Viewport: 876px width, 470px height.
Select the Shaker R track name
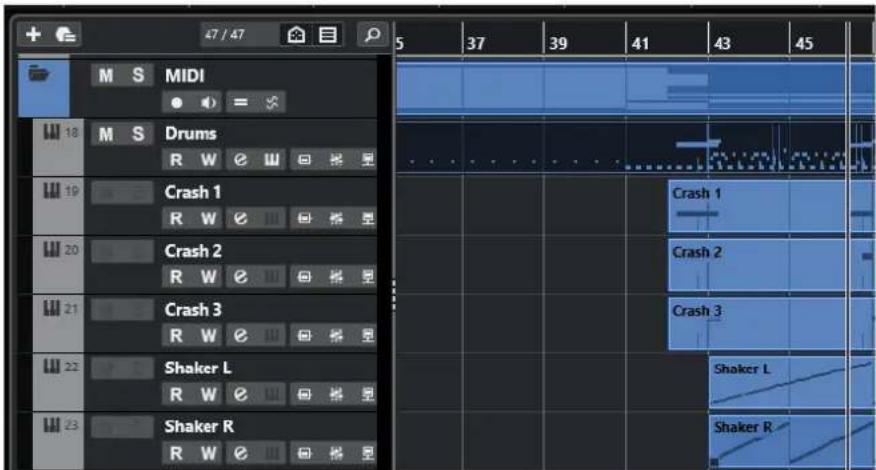tap(199, 426)
